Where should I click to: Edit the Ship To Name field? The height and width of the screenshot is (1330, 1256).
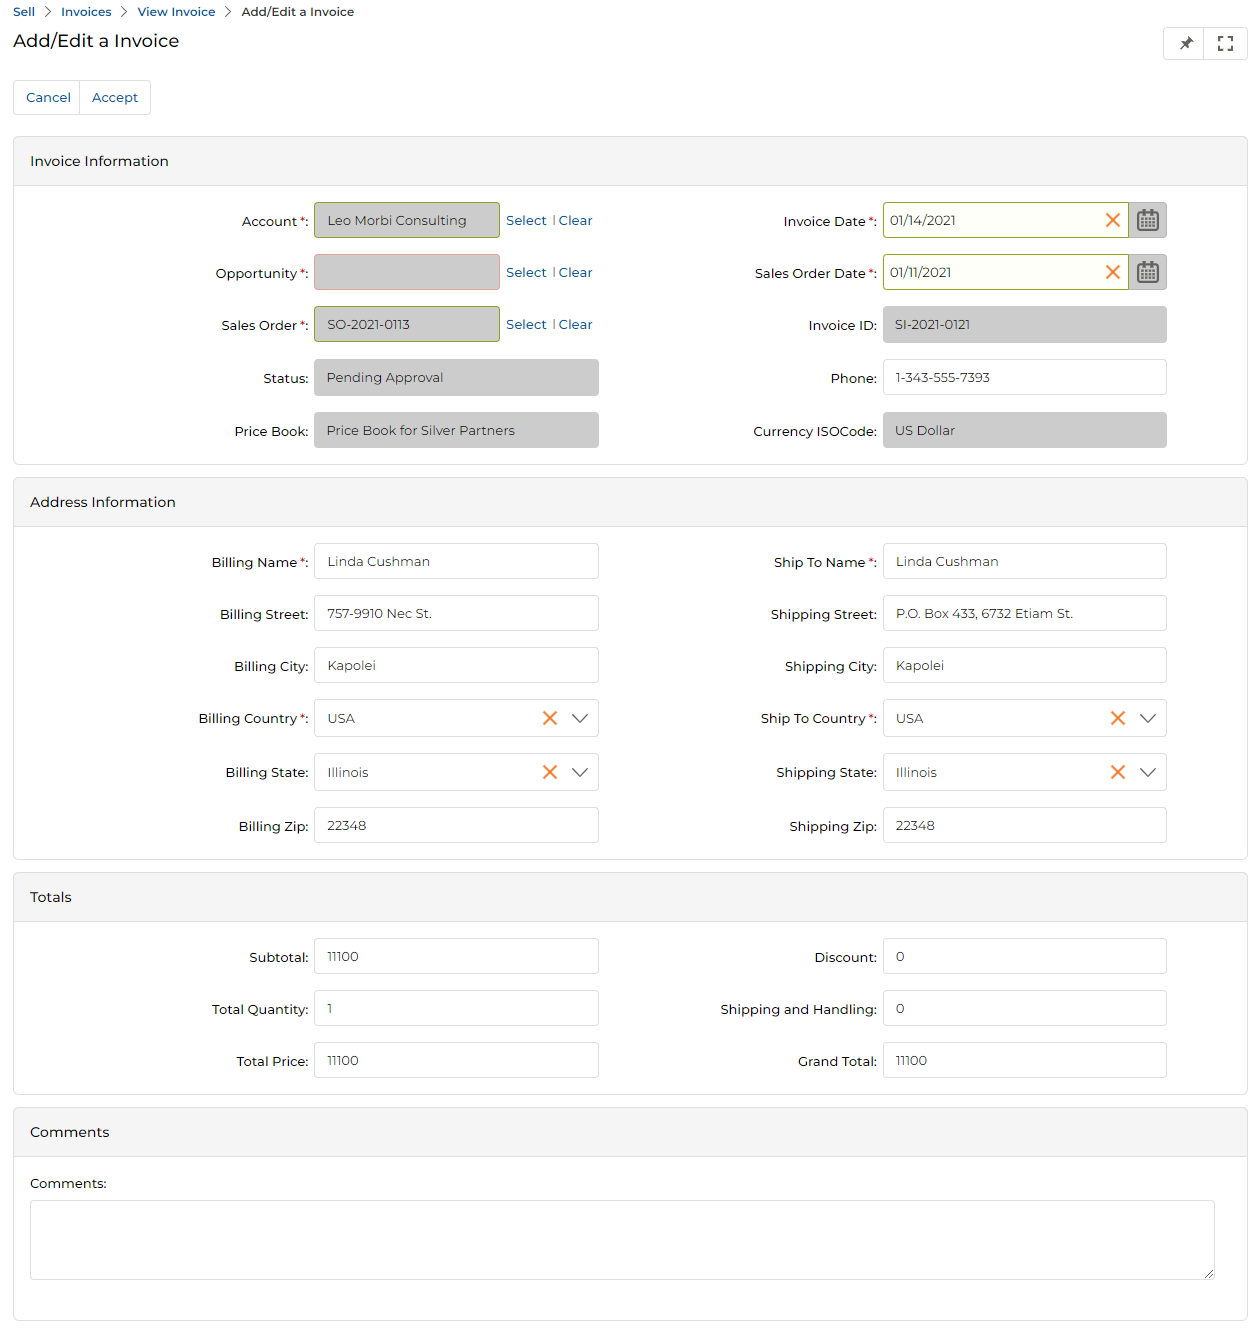pyautogui.click(x=1024, y=561)
